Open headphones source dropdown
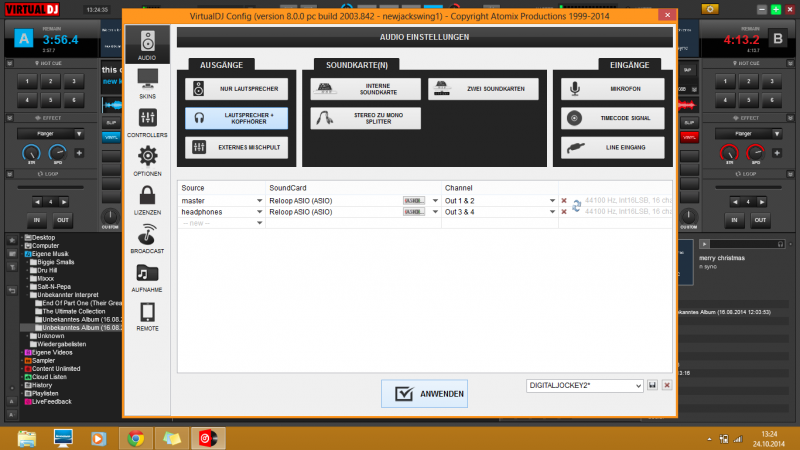Image resolution: width=800 pixels, height=450 pixels. click(259, 212)
